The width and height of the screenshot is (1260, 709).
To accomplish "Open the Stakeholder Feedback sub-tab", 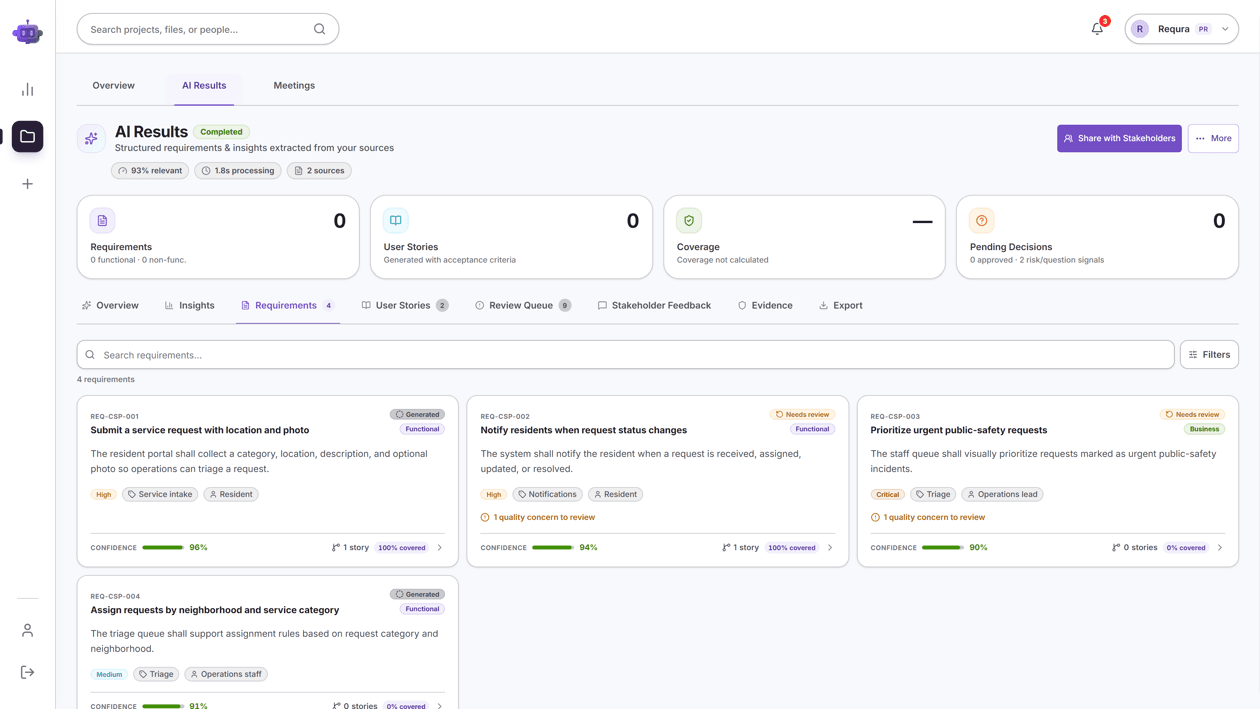I will (654, 306).
